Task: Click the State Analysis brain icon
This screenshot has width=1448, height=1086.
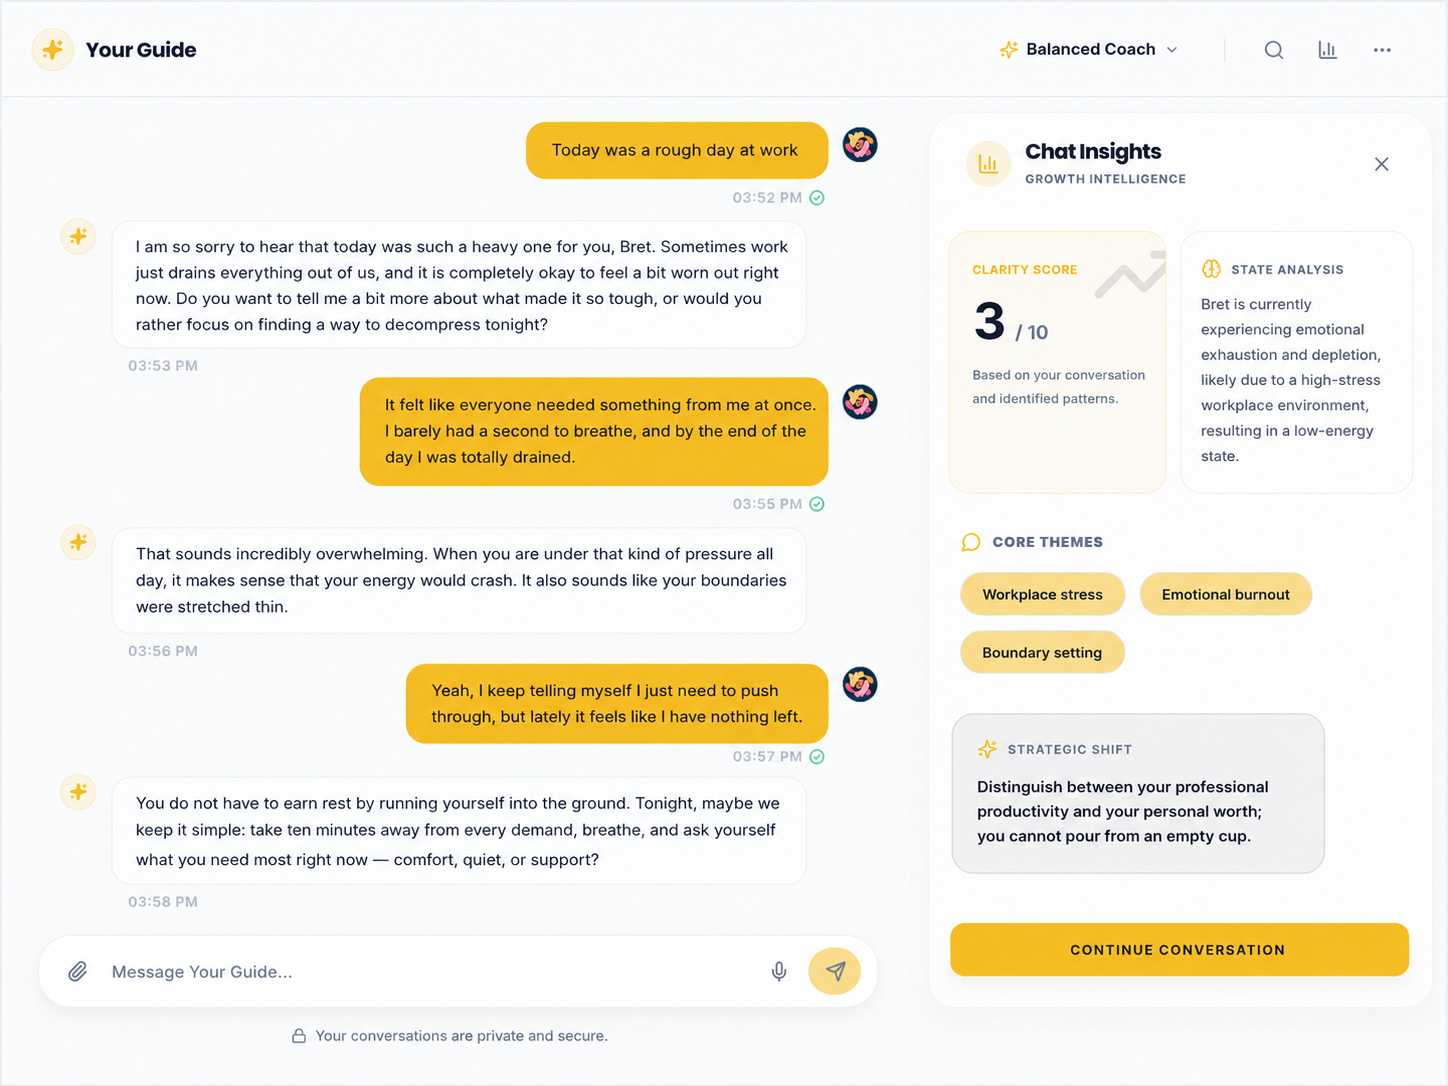Action: (1211, 269)
